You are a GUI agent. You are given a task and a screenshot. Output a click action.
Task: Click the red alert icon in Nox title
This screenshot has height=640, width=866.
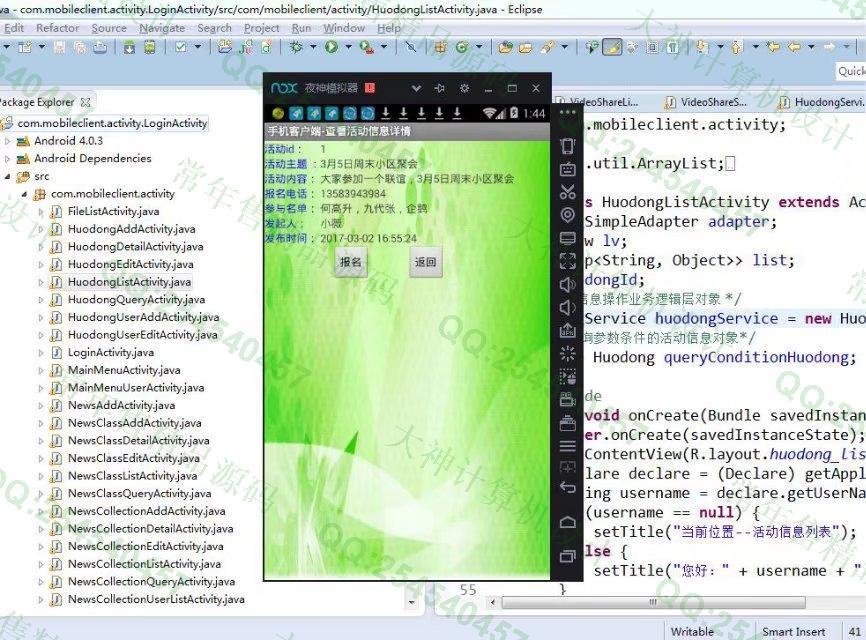(369, 88)
